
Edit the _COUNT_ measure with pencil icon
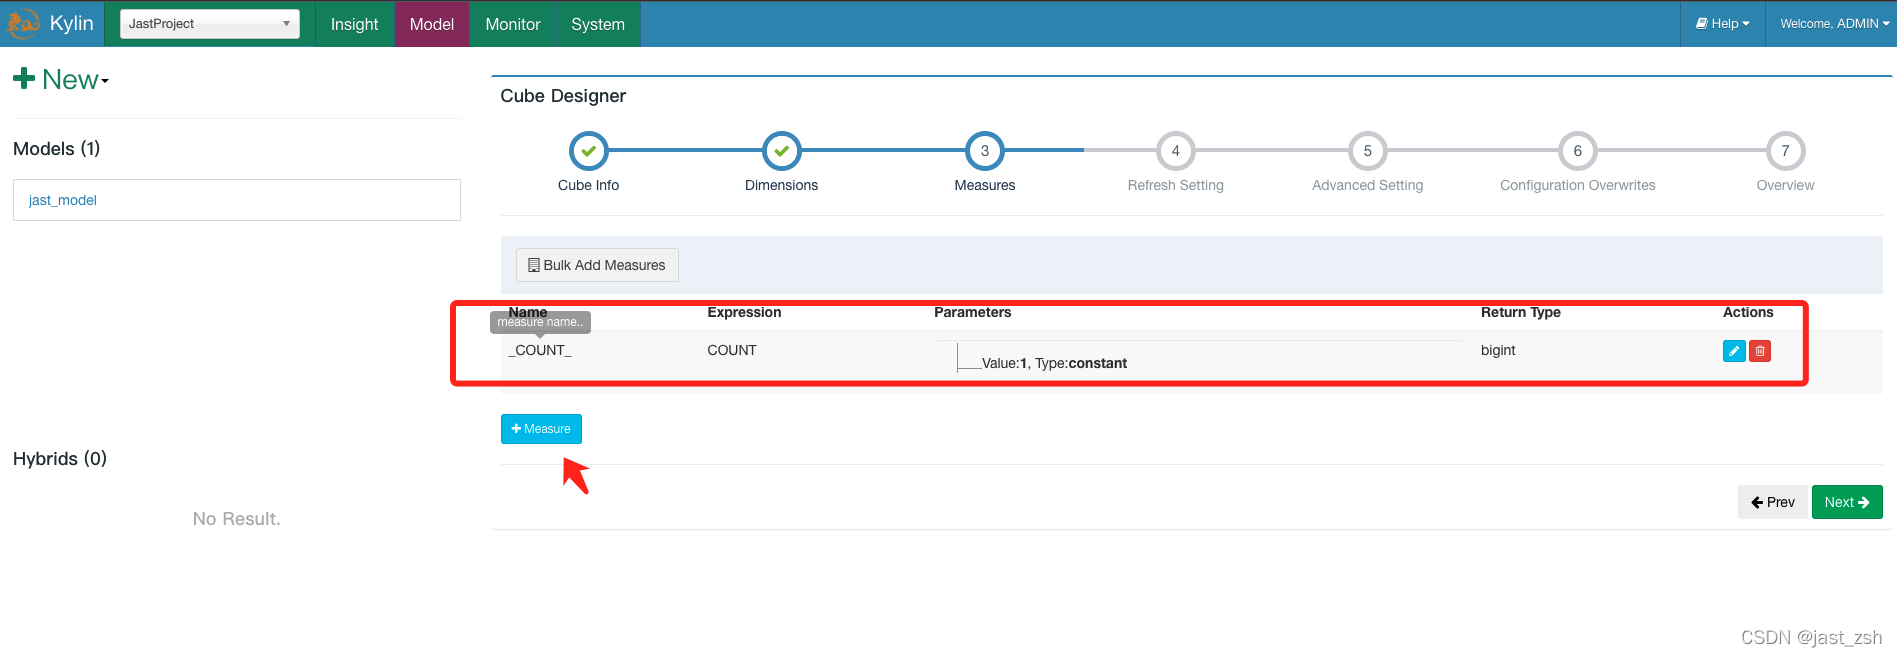point(1734,351)
